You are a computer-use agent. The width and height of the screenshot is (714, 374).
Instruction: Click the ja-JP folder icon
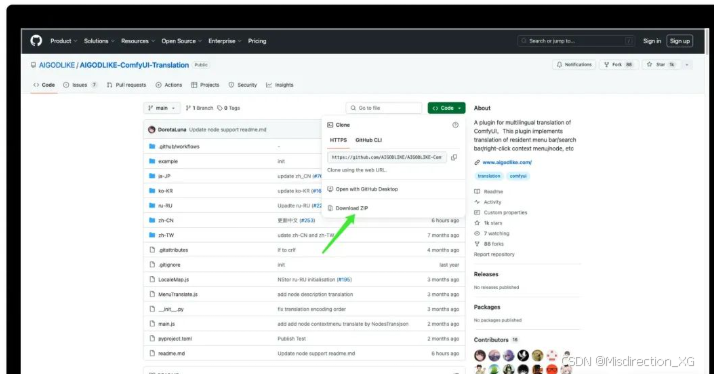[x=152, y=176]
